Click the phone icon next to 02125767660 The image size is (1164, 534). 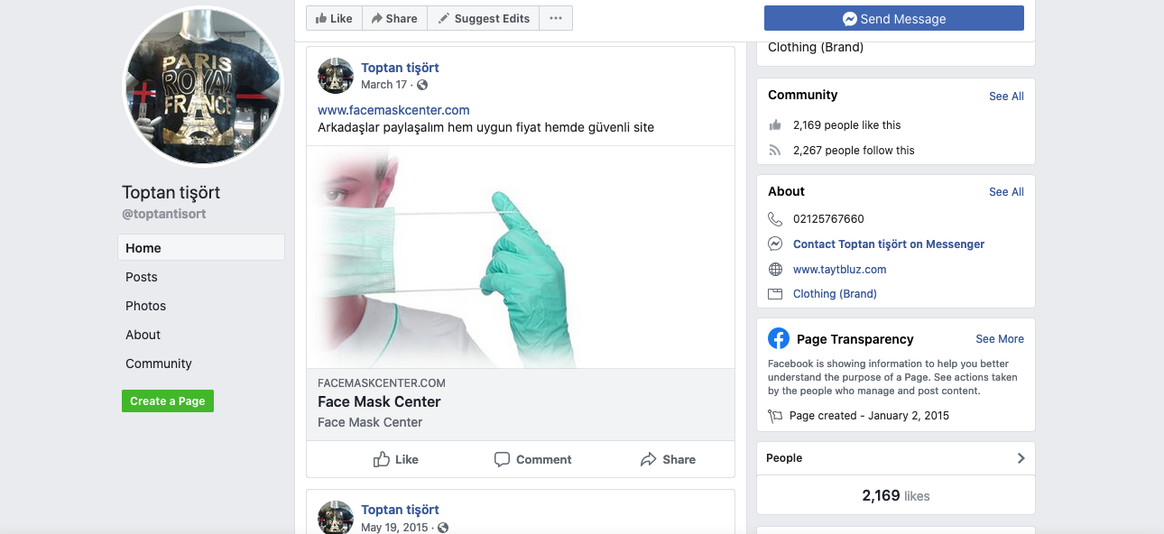775,219
